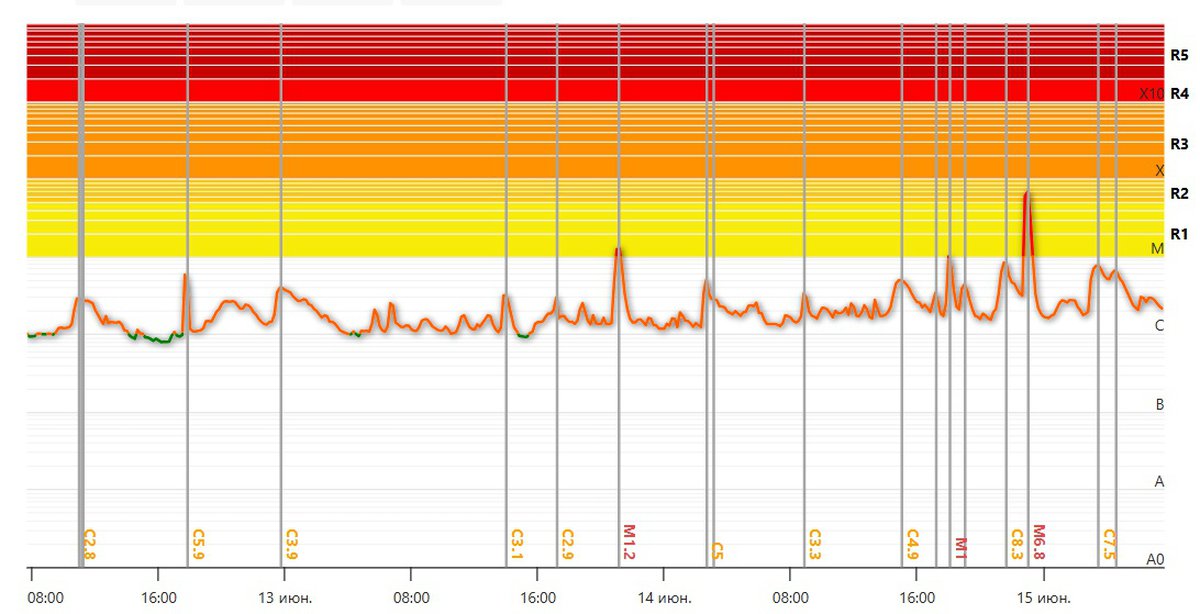Click the R5 radio blackout scale label

1179,56
